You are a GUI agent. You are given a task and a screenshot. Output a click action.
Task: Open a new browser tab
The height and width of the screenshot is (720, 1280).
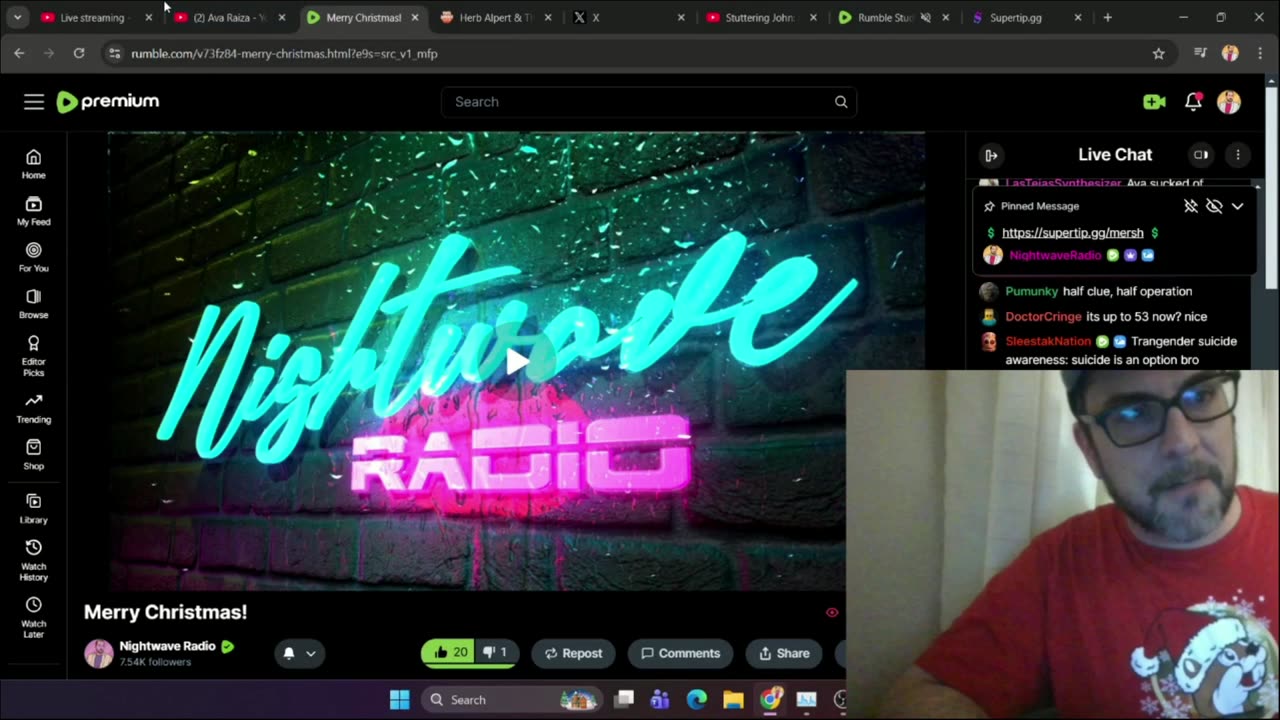point(1107,18)
